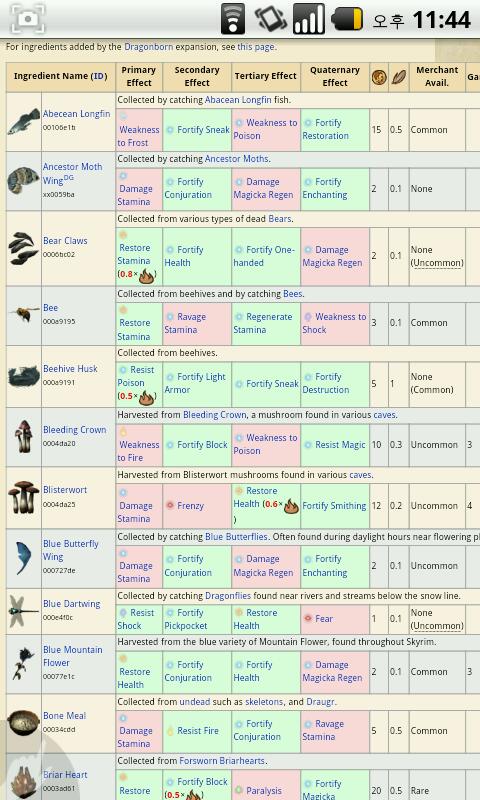Image resolution: width=480 pixels, height=800 pixels.
Task: Tap the gold coin value column icon
Action: [x=378, y=77]
